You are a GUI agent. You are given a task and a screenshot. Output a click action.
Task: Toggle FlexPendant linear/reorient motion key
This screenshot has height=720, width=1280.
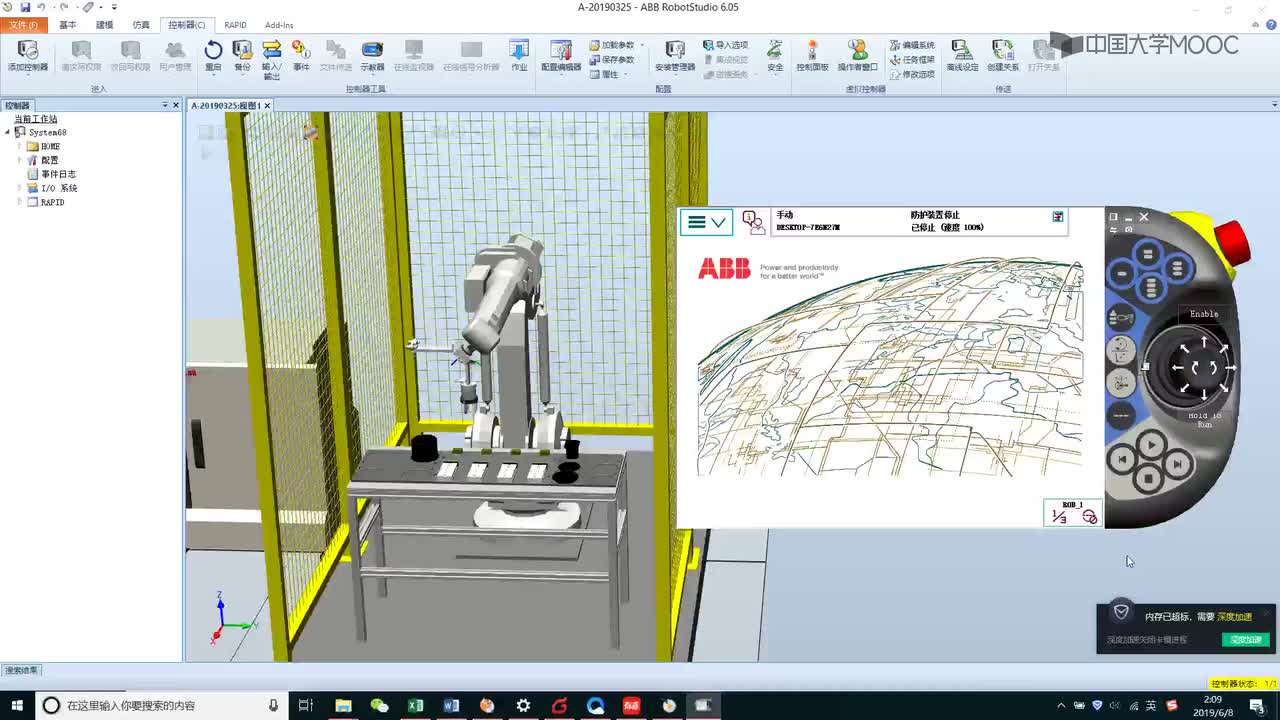(1120, 349)
